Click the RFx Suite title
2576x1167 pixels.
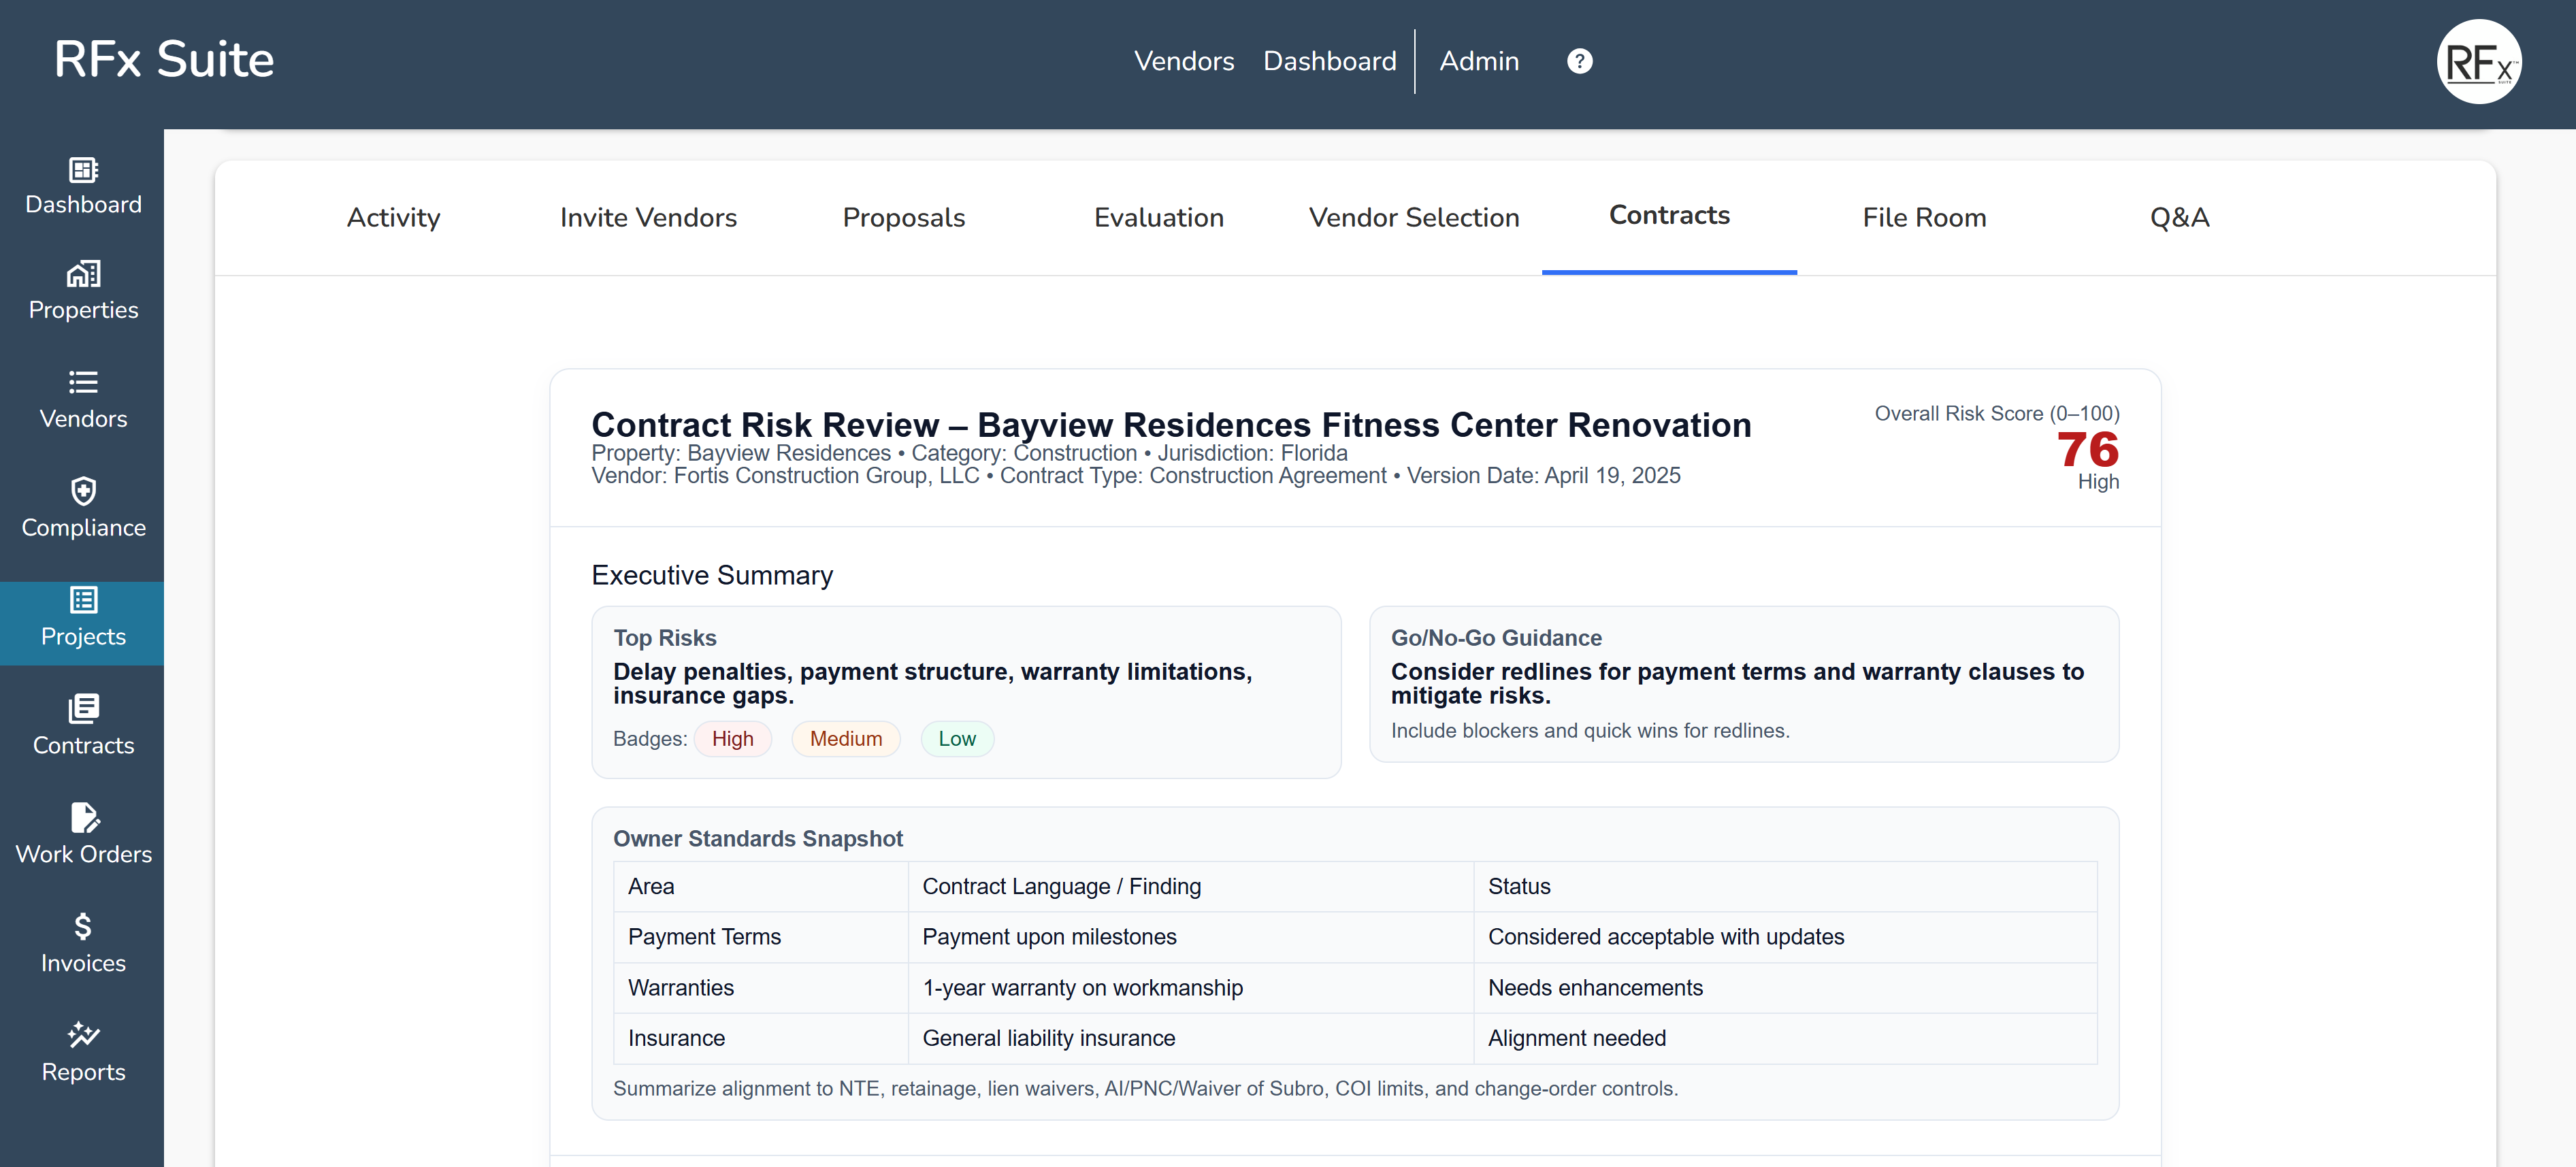point(164,59)
